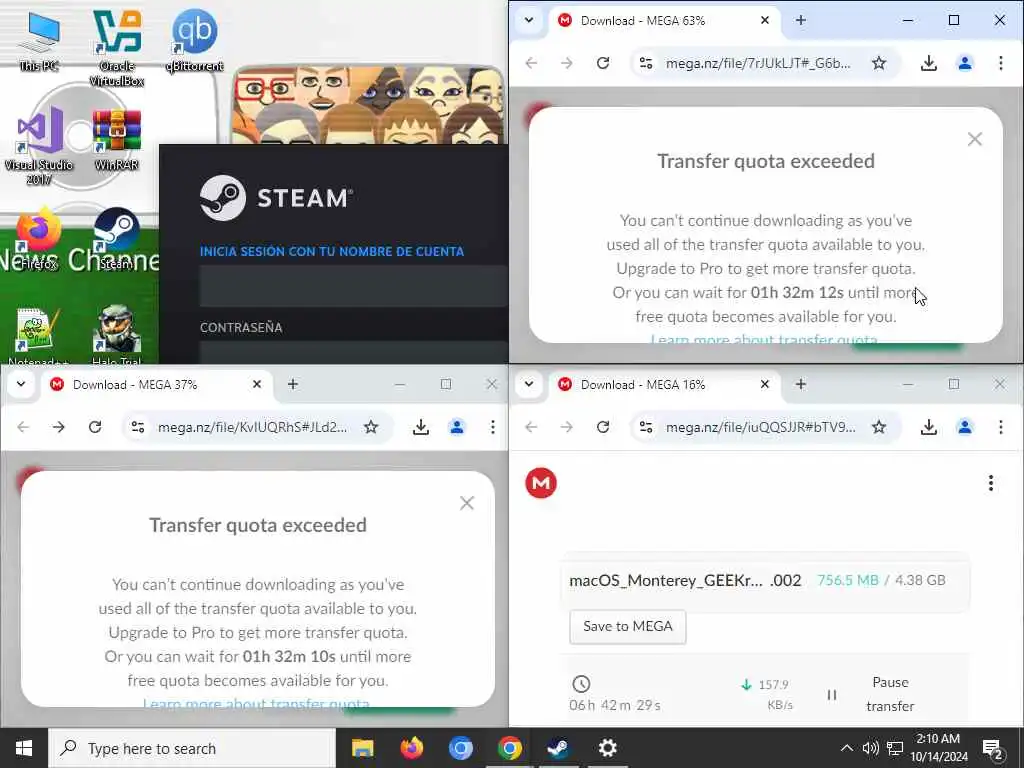The width and height of the screenshot is (1024, 768).
Task: Open new tab in MEGA 63% window
Action: click(801, 20)
